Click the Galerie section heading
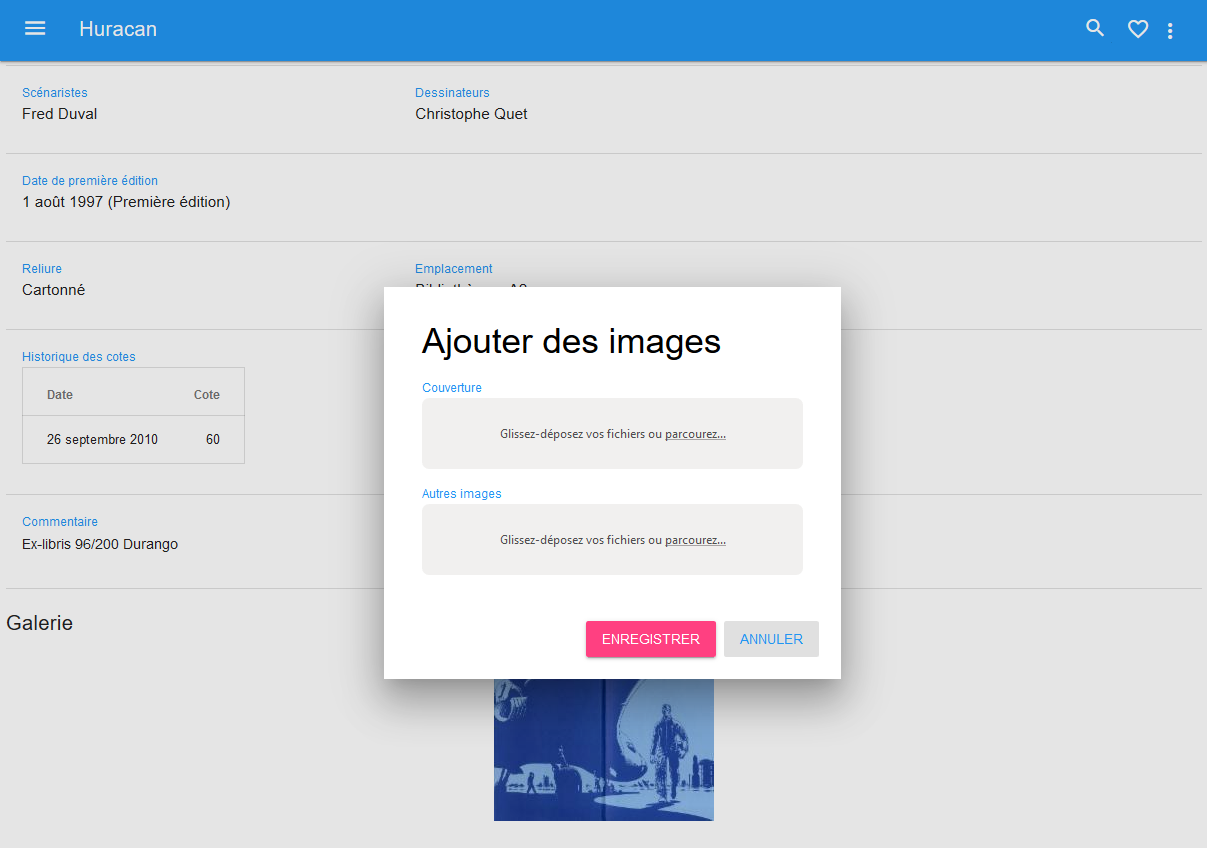Image resolution: width=1207 pixels, height=848 pixels. [40, 623]
